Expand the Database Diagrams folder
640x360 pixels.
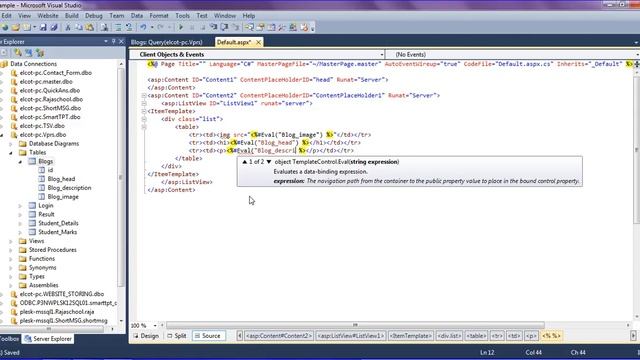coord(11,144)
